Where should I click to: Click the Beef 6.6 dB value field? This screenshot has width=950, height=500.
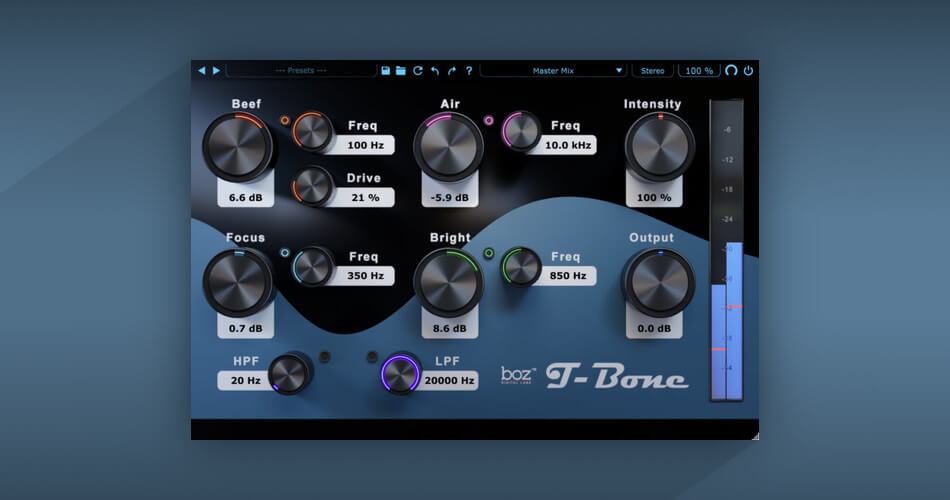click(x=245, y=198)
